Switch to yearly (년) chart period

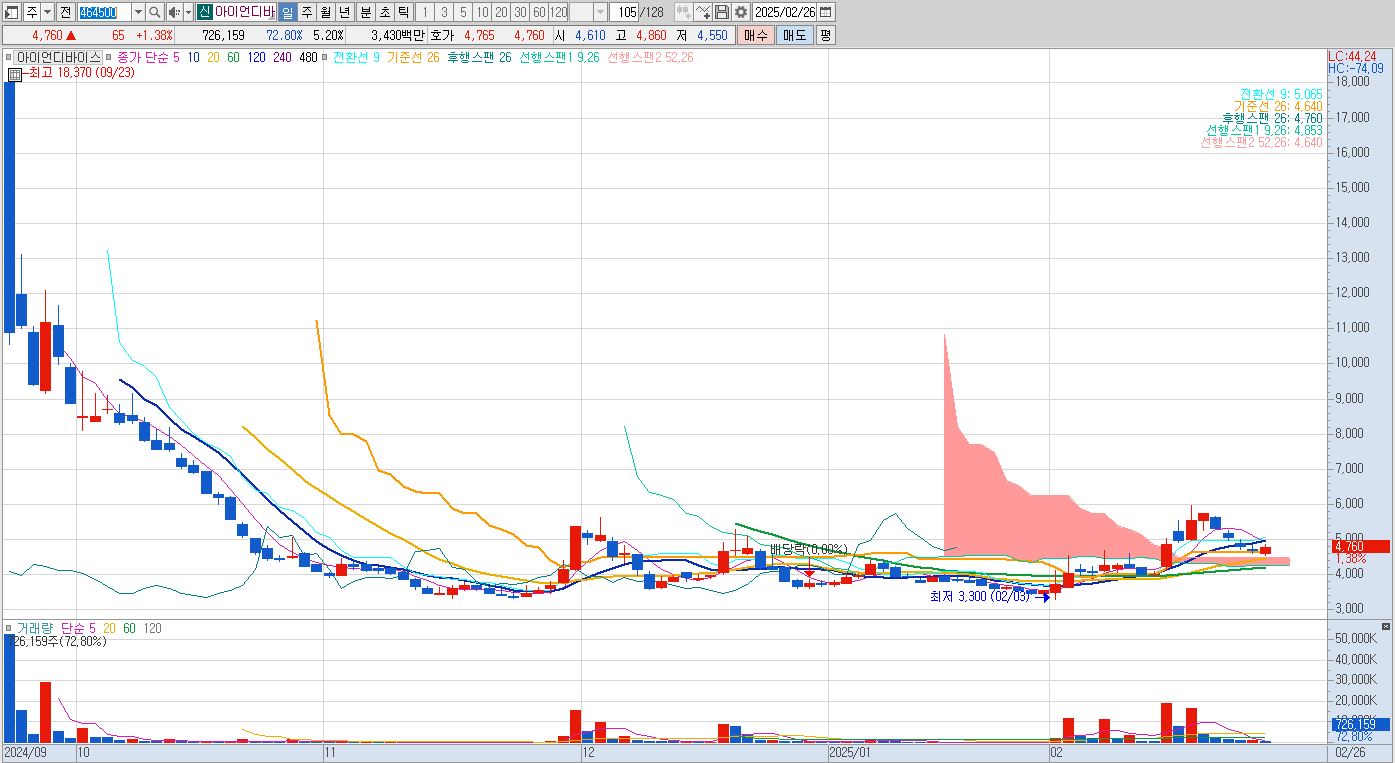[345, 12]
